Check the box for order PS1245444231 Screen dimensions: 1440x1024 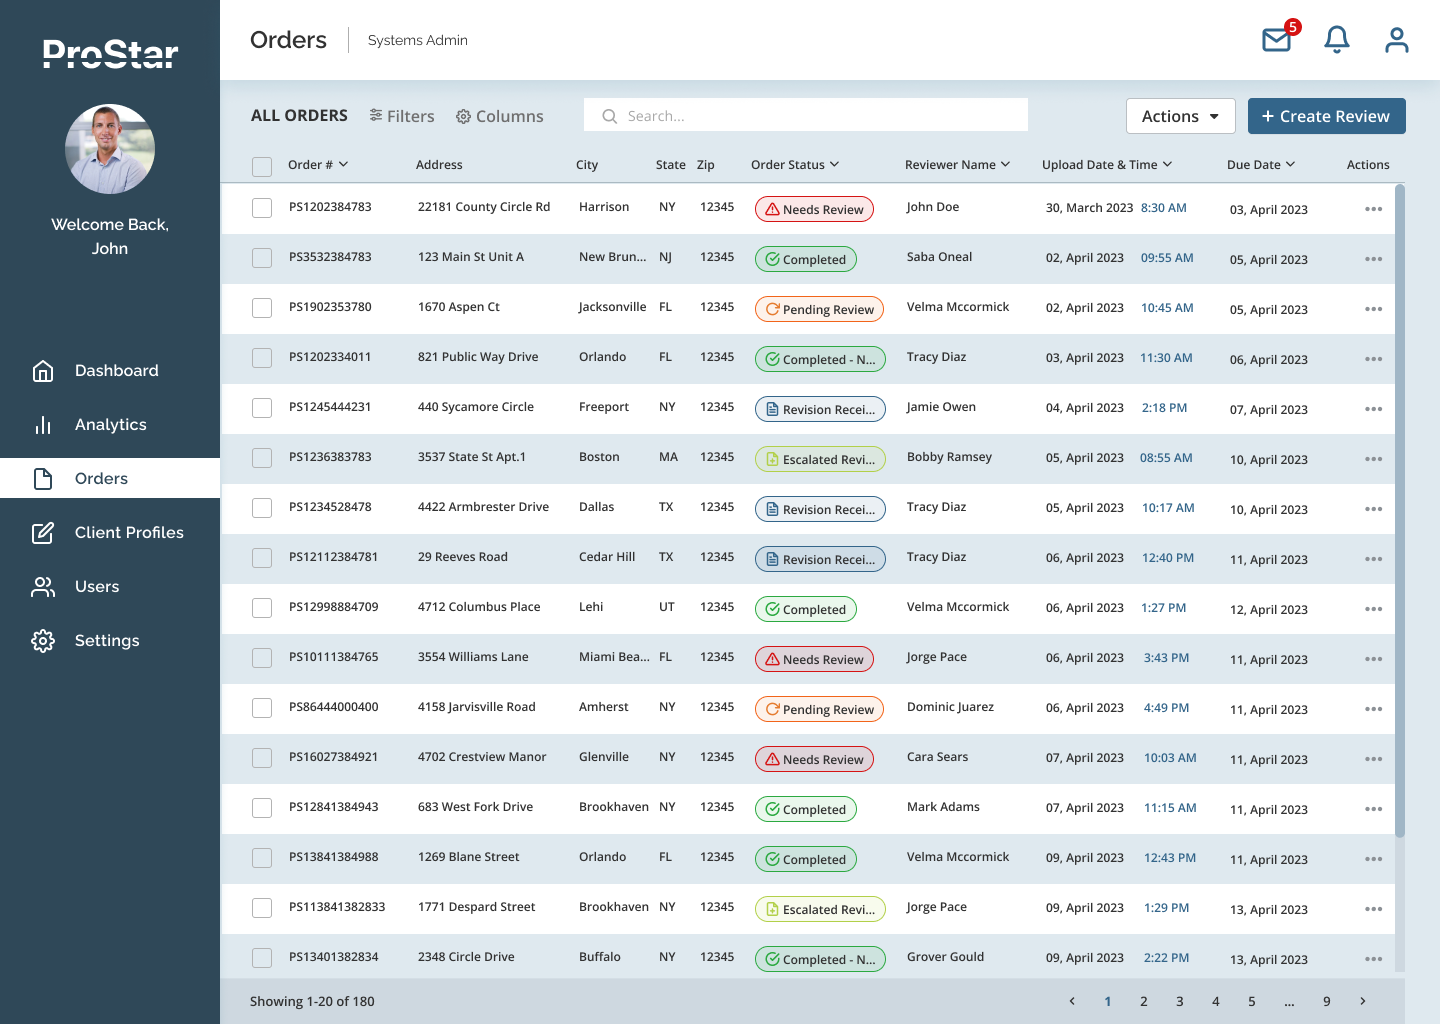pos(262,408)
